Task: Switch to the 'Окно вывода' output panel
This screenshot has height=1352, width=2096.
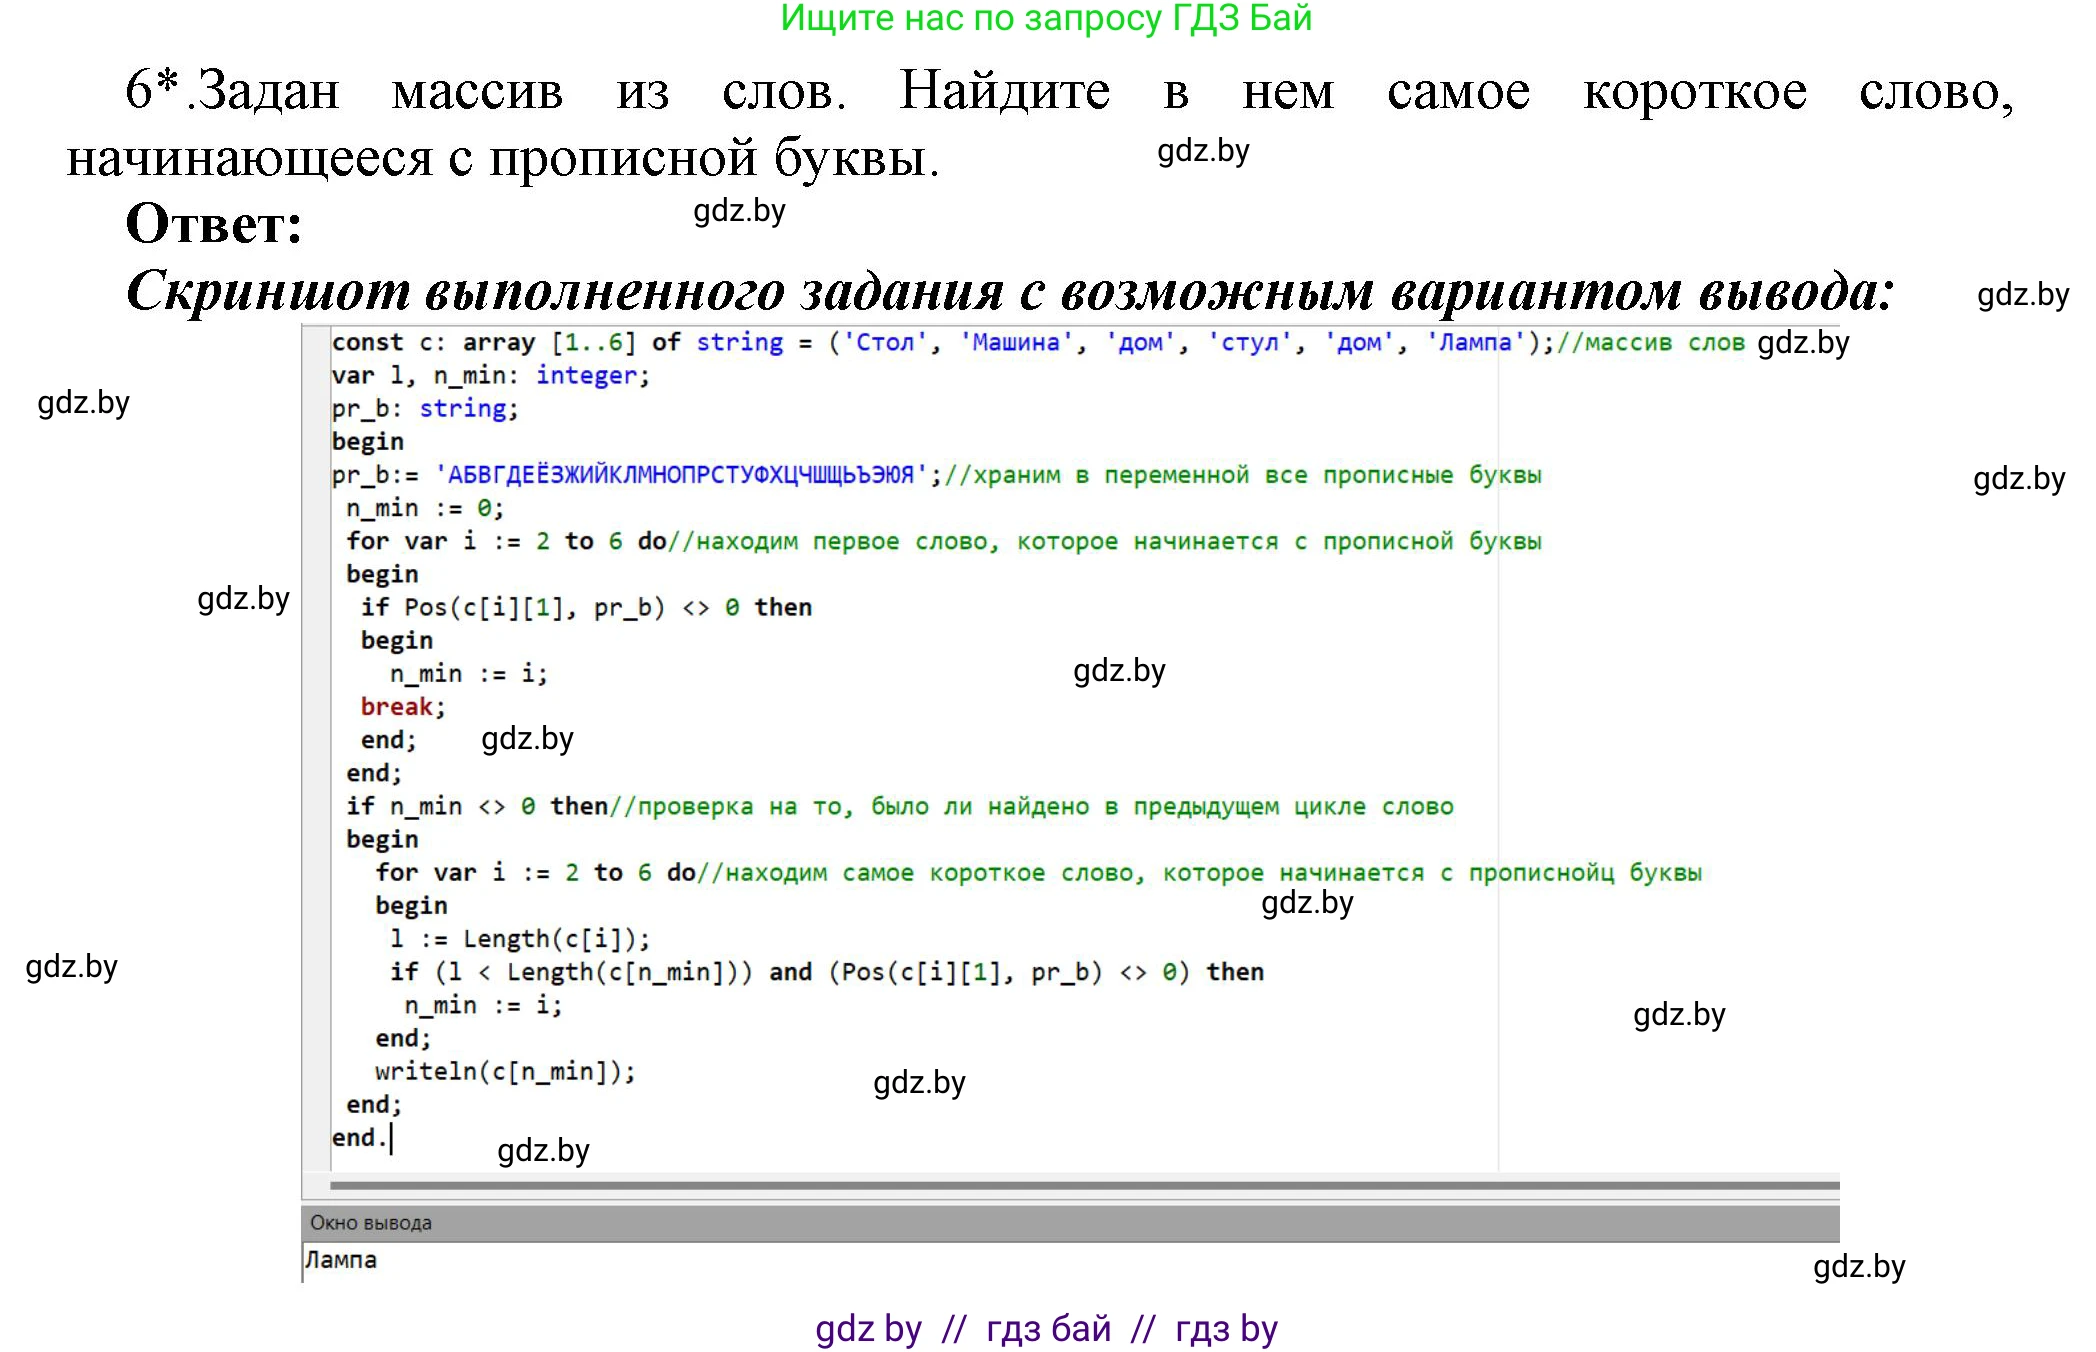Action: 370,1222
